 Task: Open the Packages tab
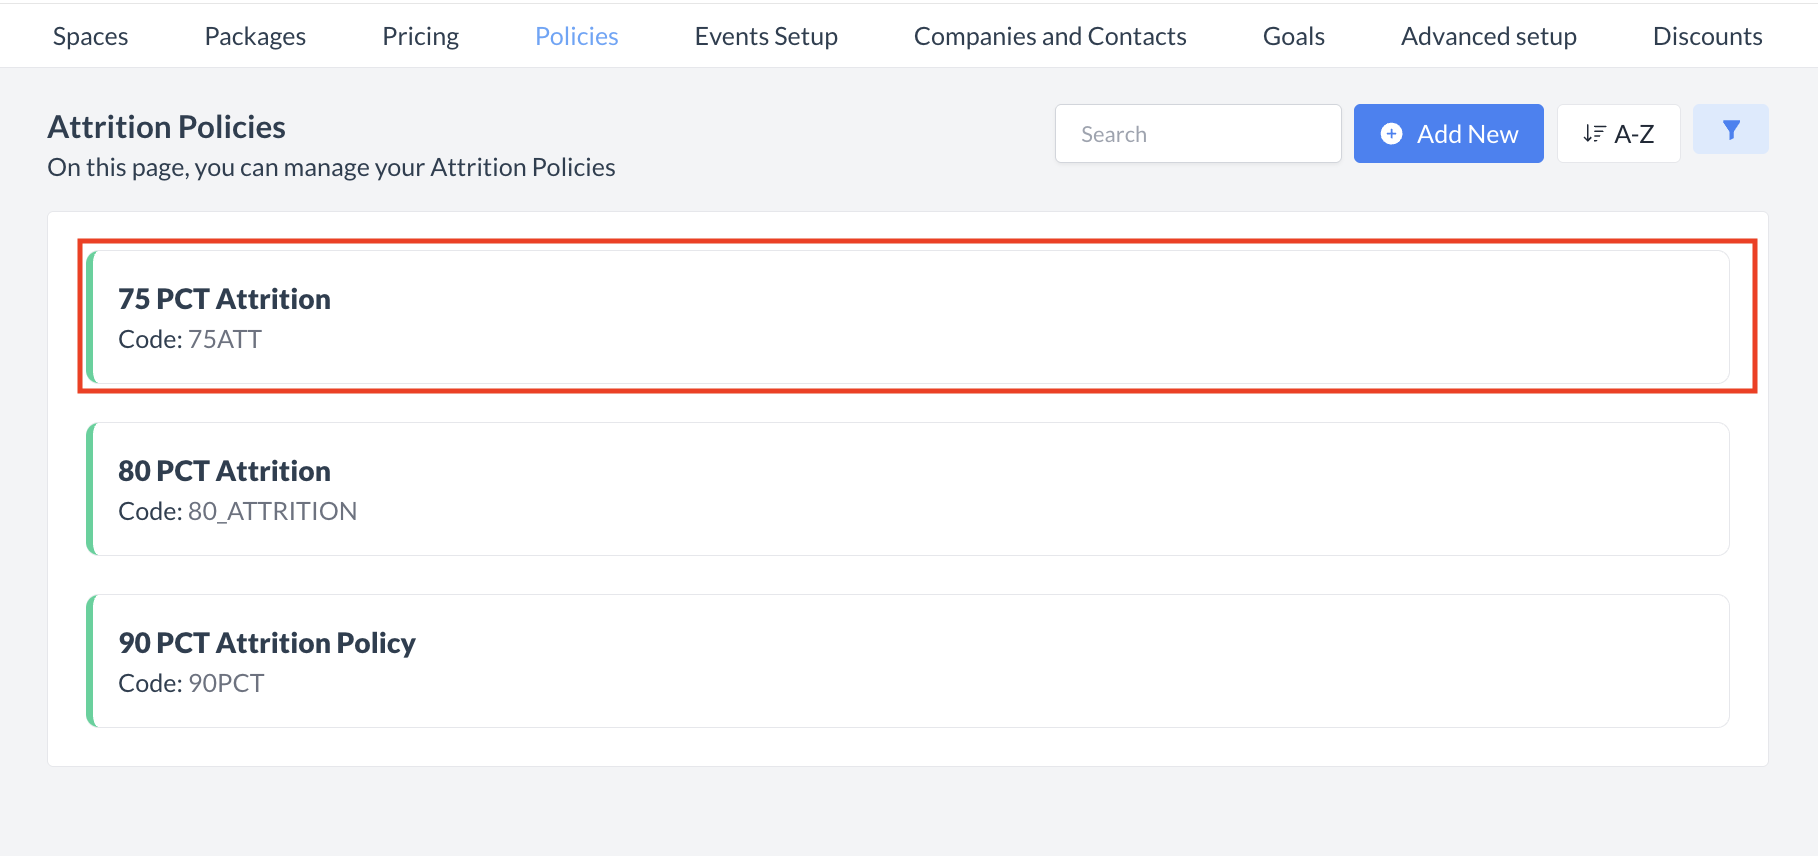pos(255,37)
